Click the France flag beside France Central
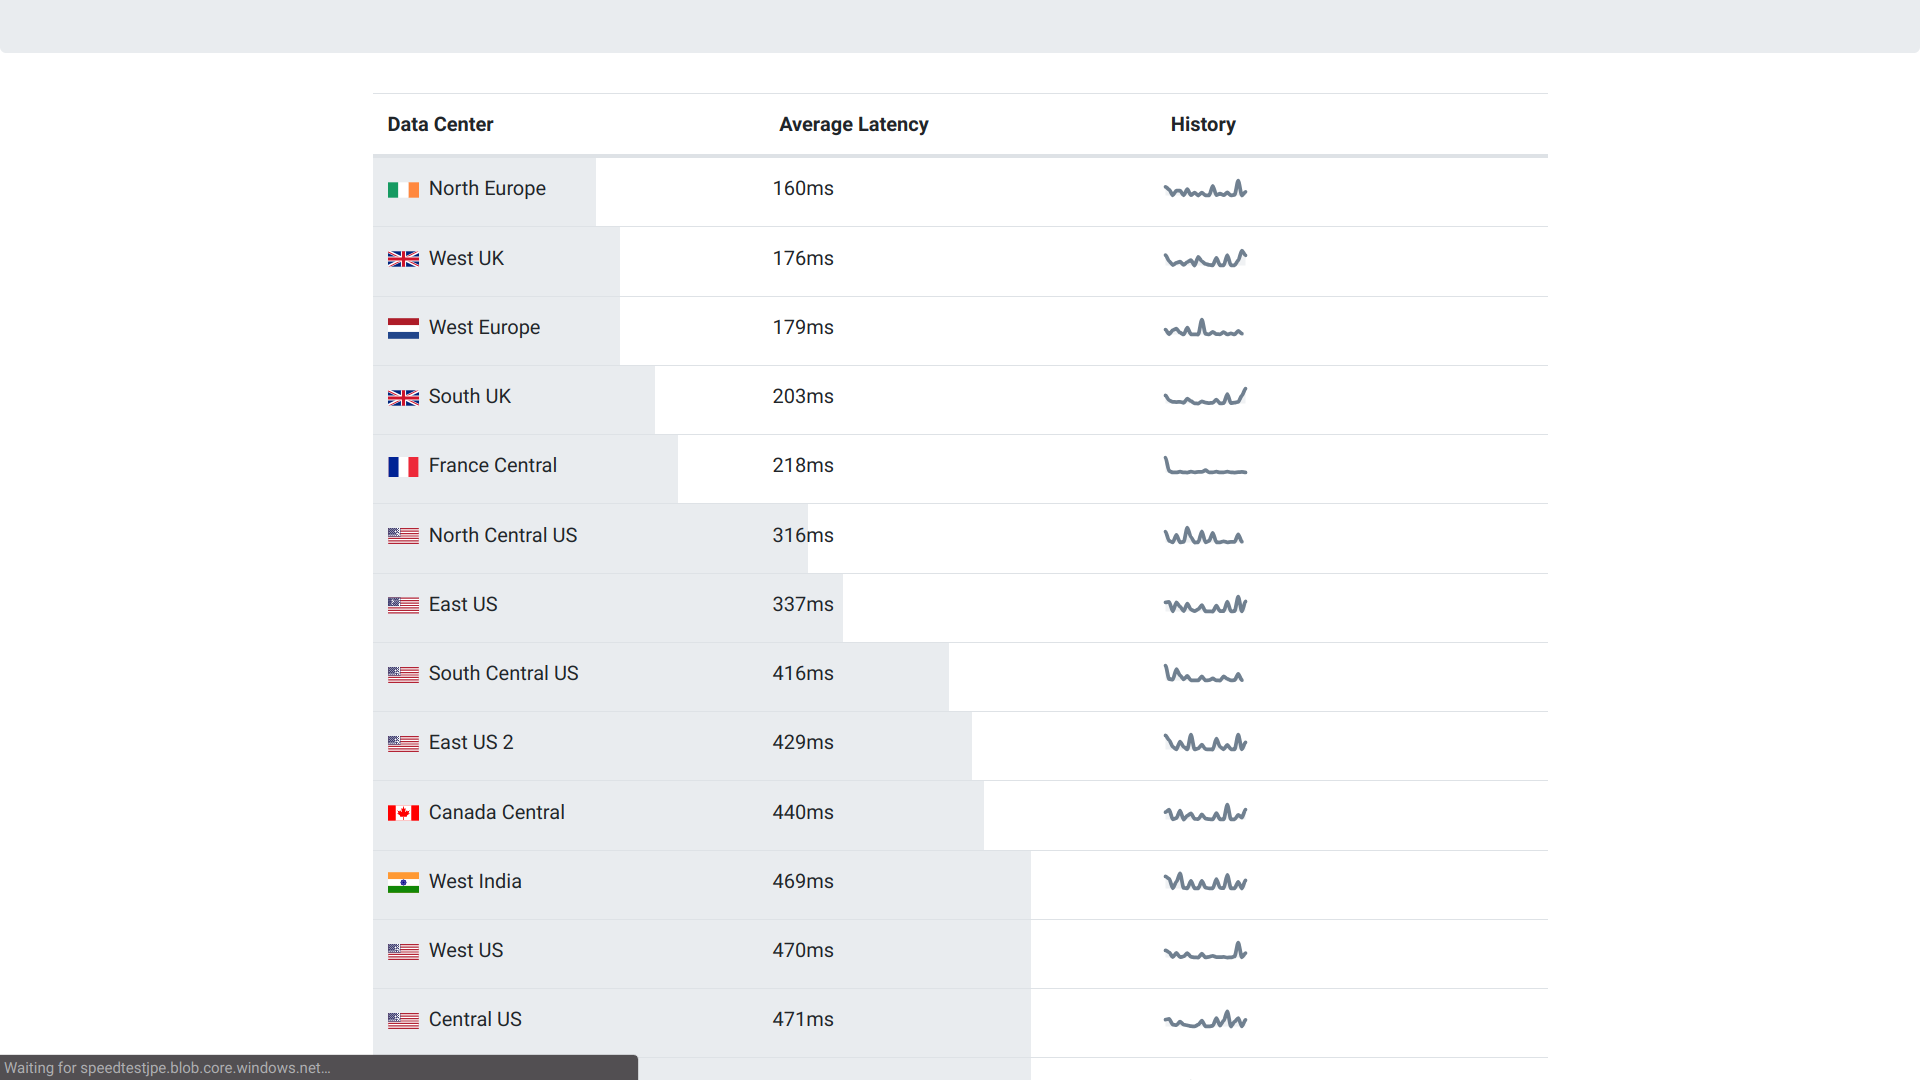Screen dimensions: 1920x1080 coord(403,467)
